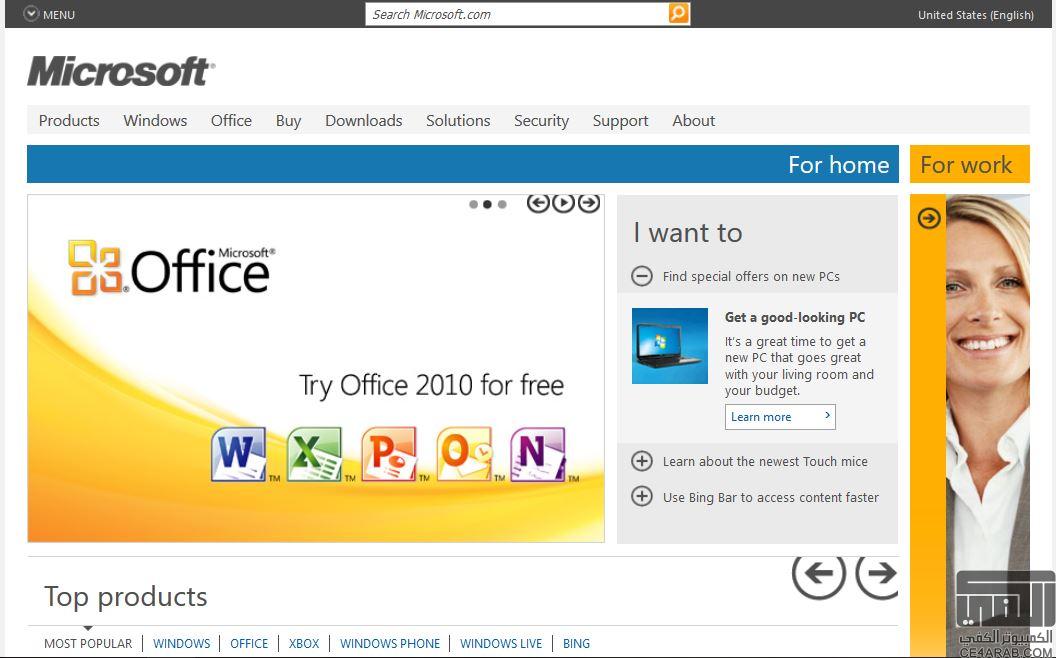
Task: Click the Outlook icon in the banner
Action: click(x=465, y=455)
